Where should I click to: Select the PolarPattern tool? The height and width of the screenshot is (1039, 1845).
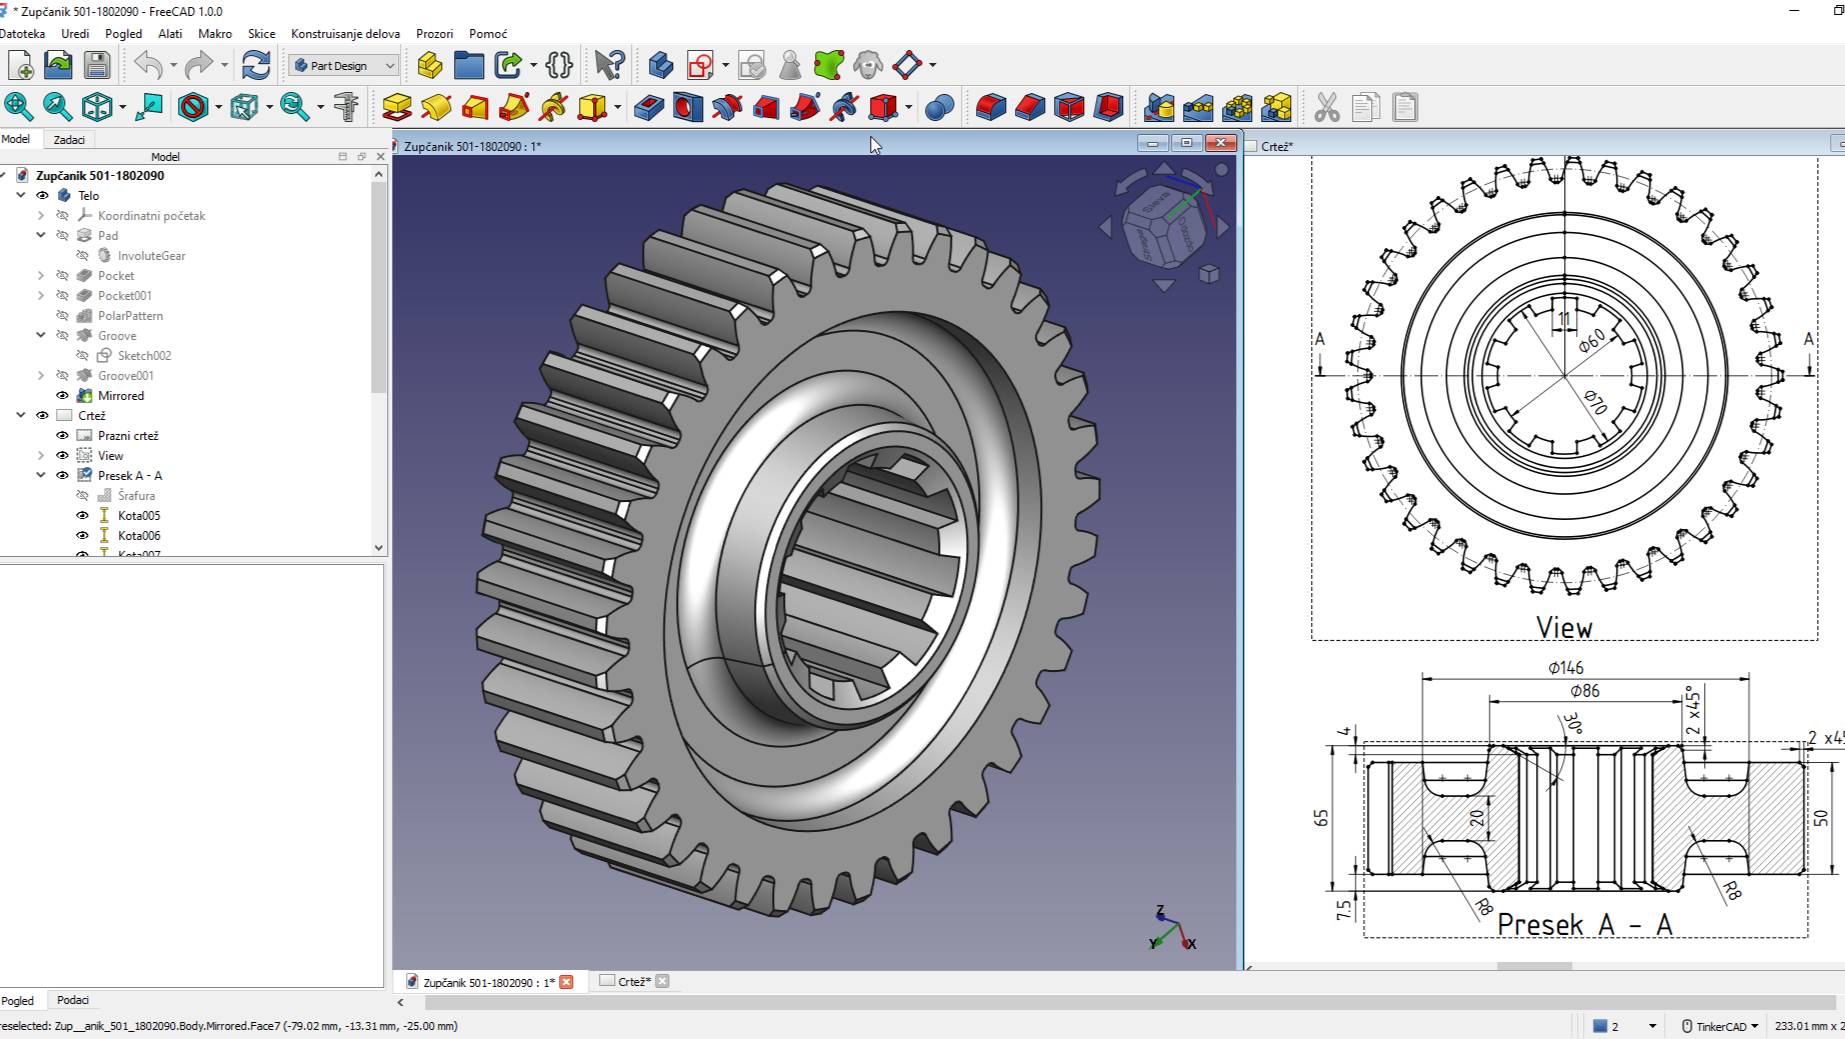[1238, 107]
